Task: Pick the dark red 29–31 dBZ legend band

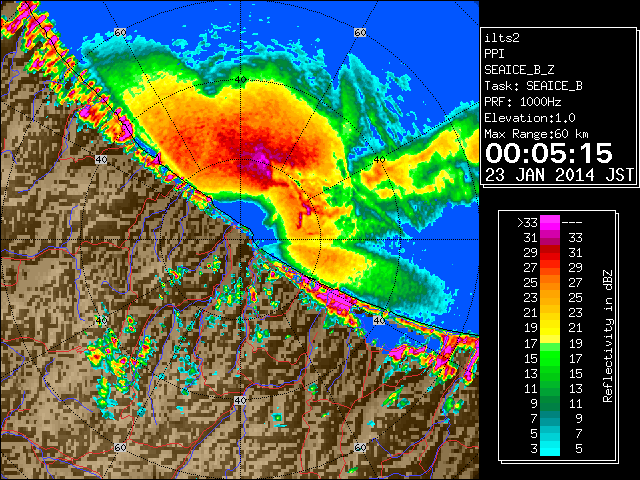Action: point(550,253)
